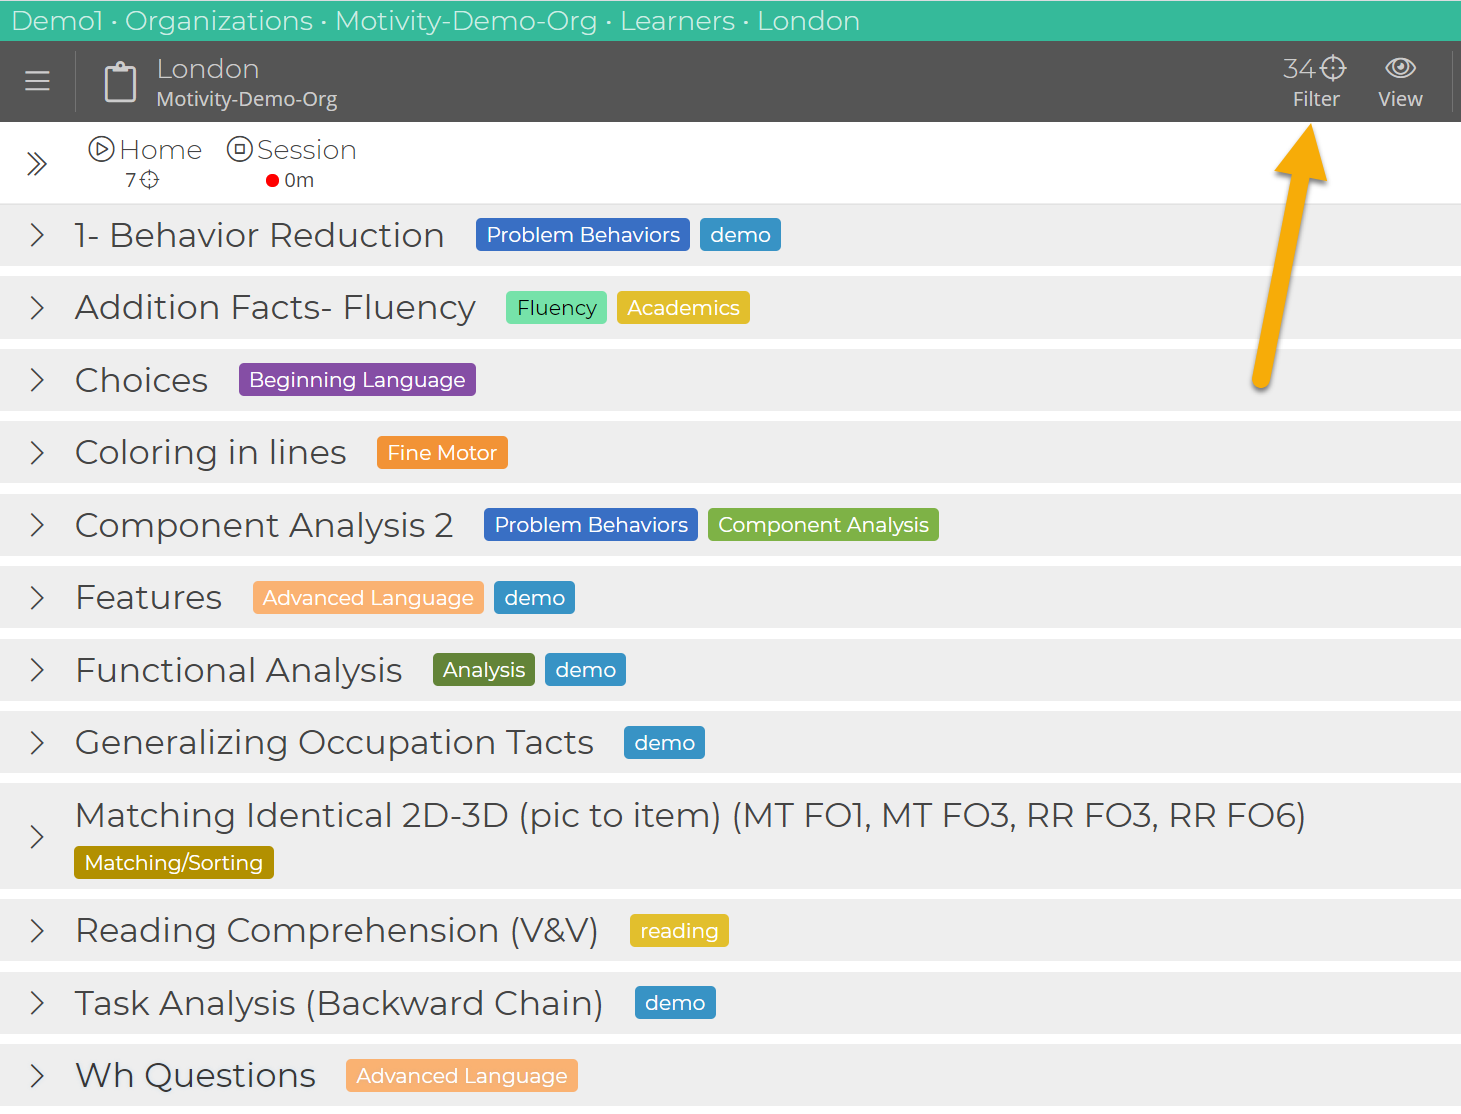Click the Session stop icon
The width and height of the screenshot is (1461, 1114).
239,149
